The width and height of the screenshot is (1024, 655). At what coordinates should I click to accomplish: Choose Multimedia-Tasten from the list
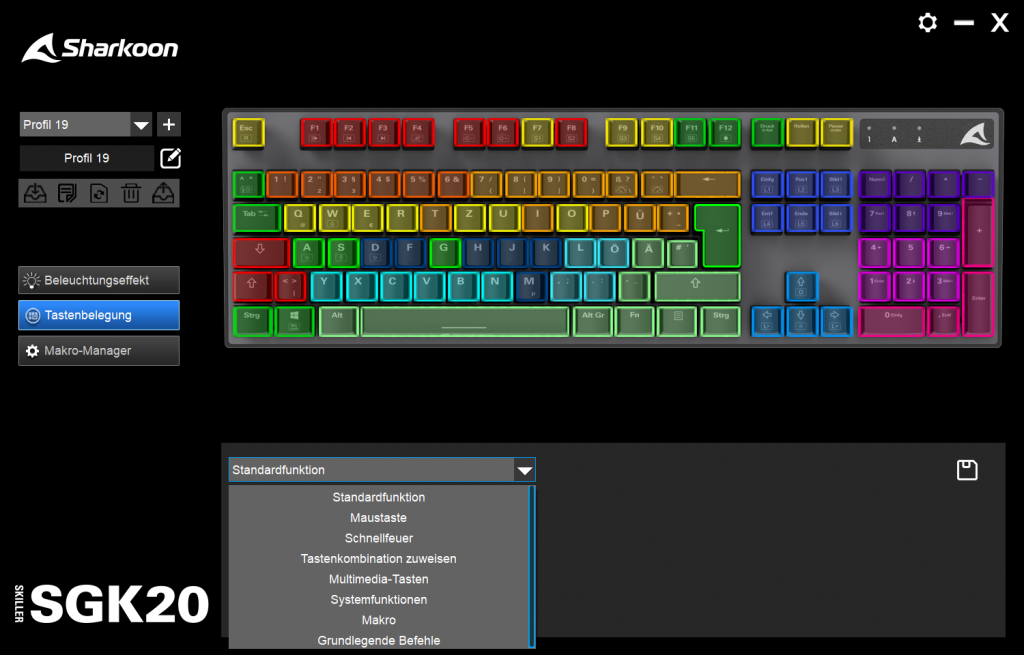pyautogui.click(x=378, y=579)
